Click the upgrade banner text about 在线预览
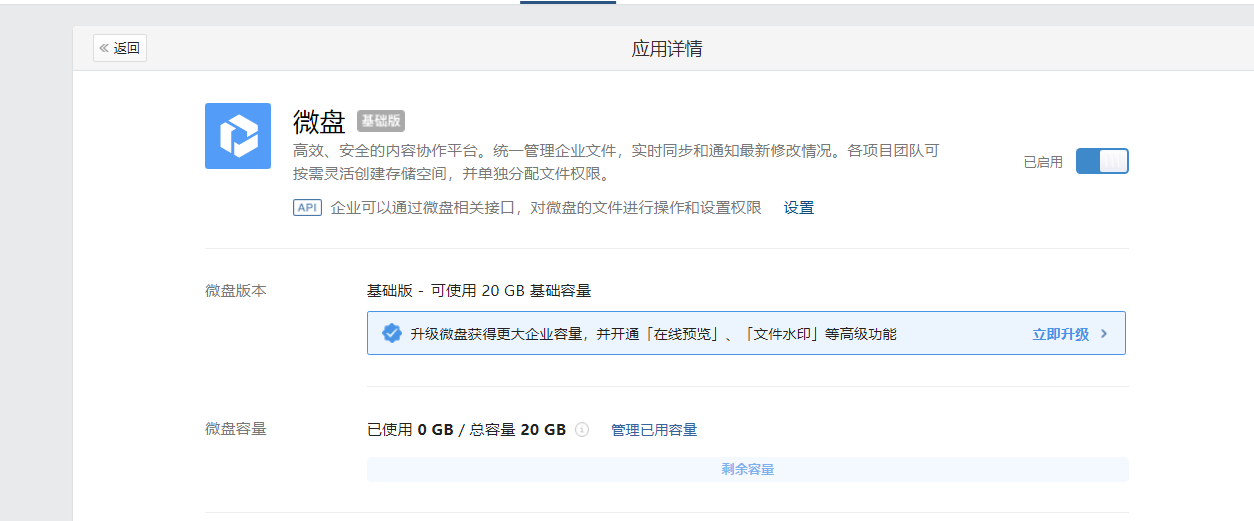 (653, 334)
